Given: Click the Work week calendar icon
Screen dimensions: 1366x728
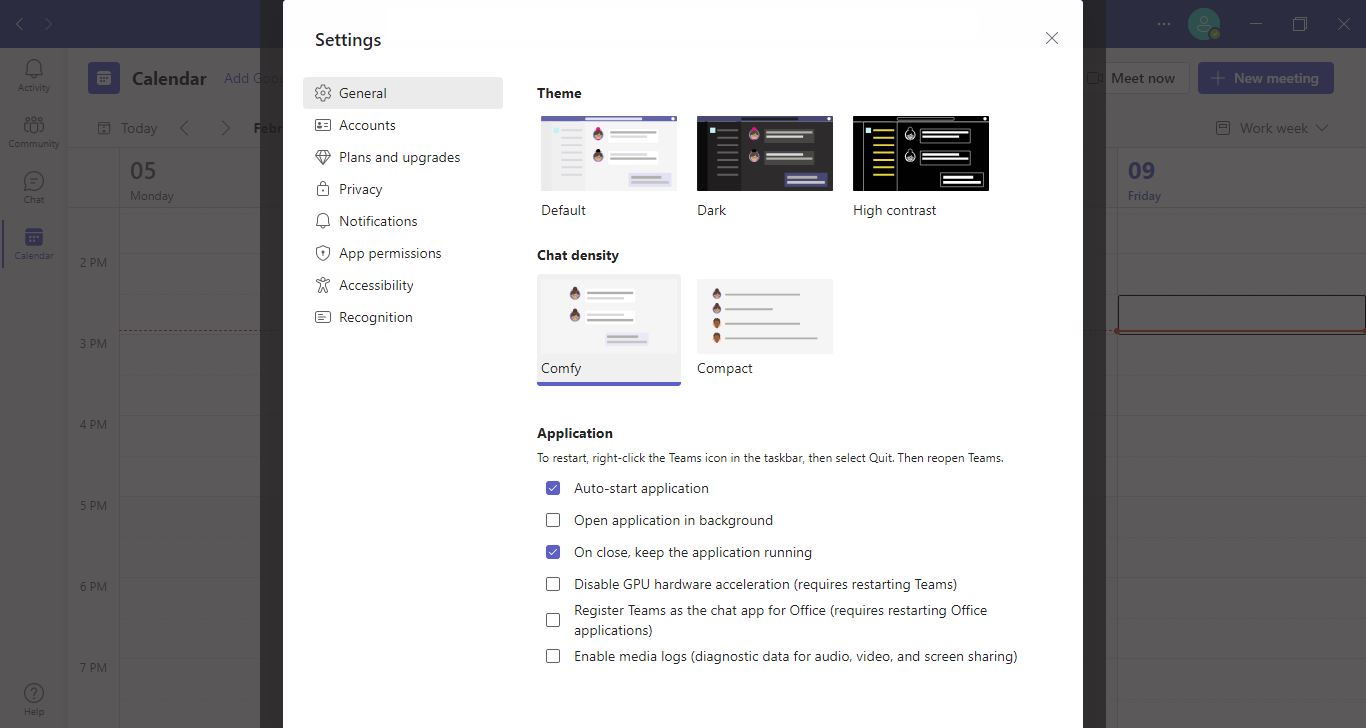Looking at the screenshot, I should click(x=1222, y=128).
